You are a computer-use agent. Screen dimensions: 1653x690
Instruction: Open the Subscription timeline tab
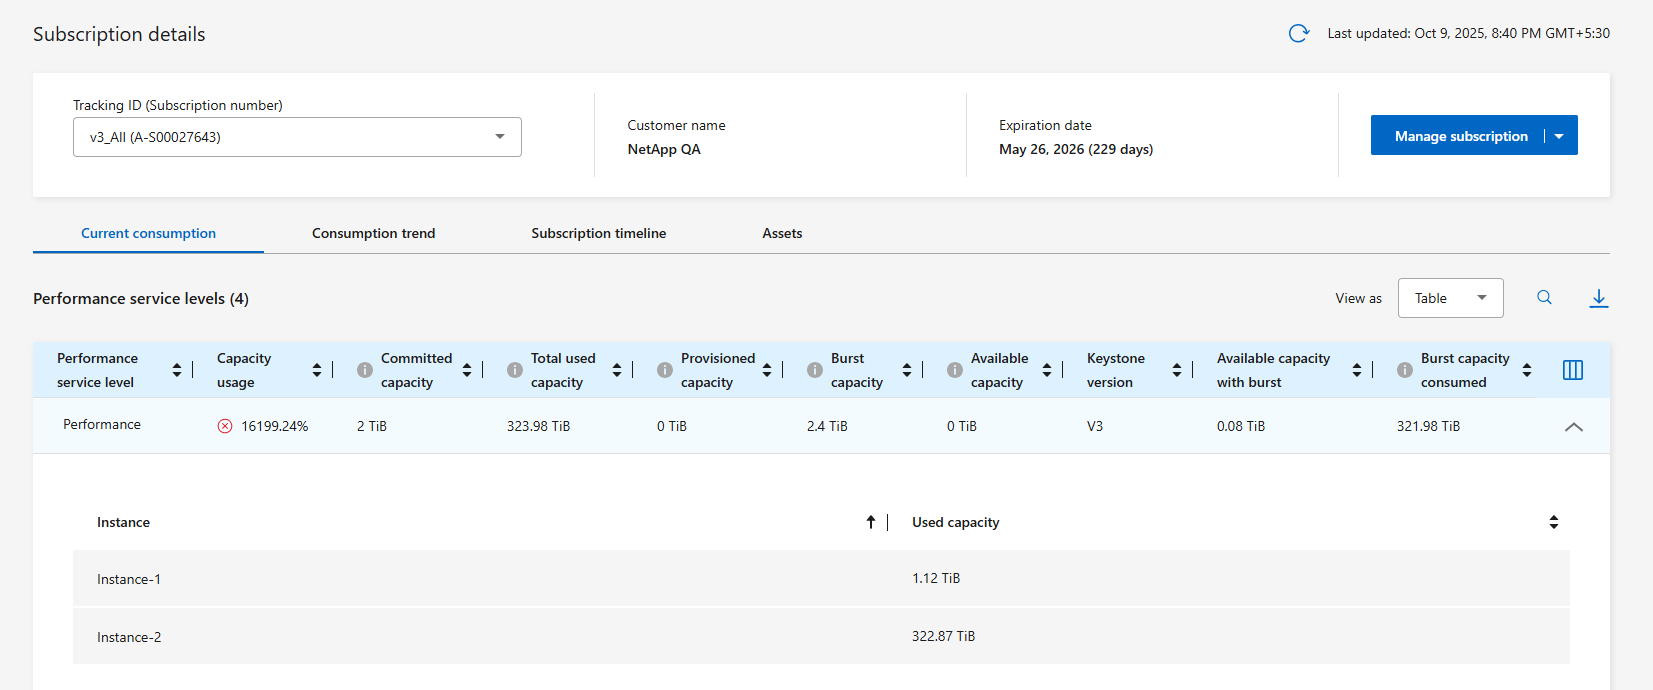598,233
